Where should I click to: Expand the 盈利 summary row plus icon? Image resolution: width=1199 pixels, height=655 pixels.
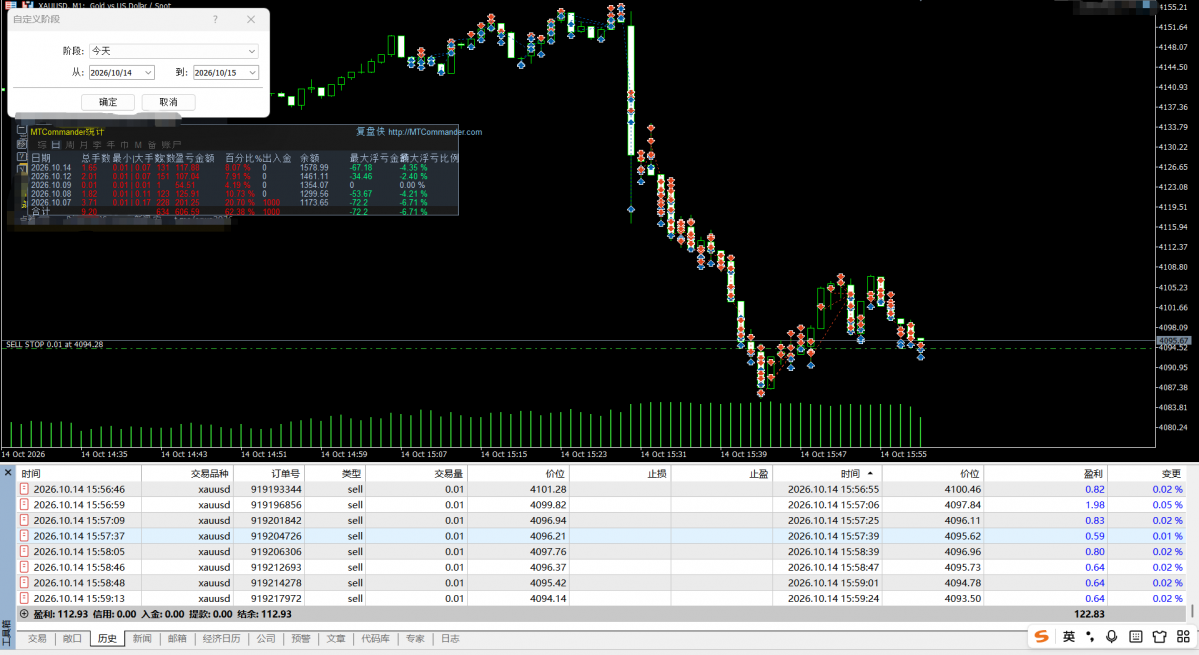click(24, 614)
